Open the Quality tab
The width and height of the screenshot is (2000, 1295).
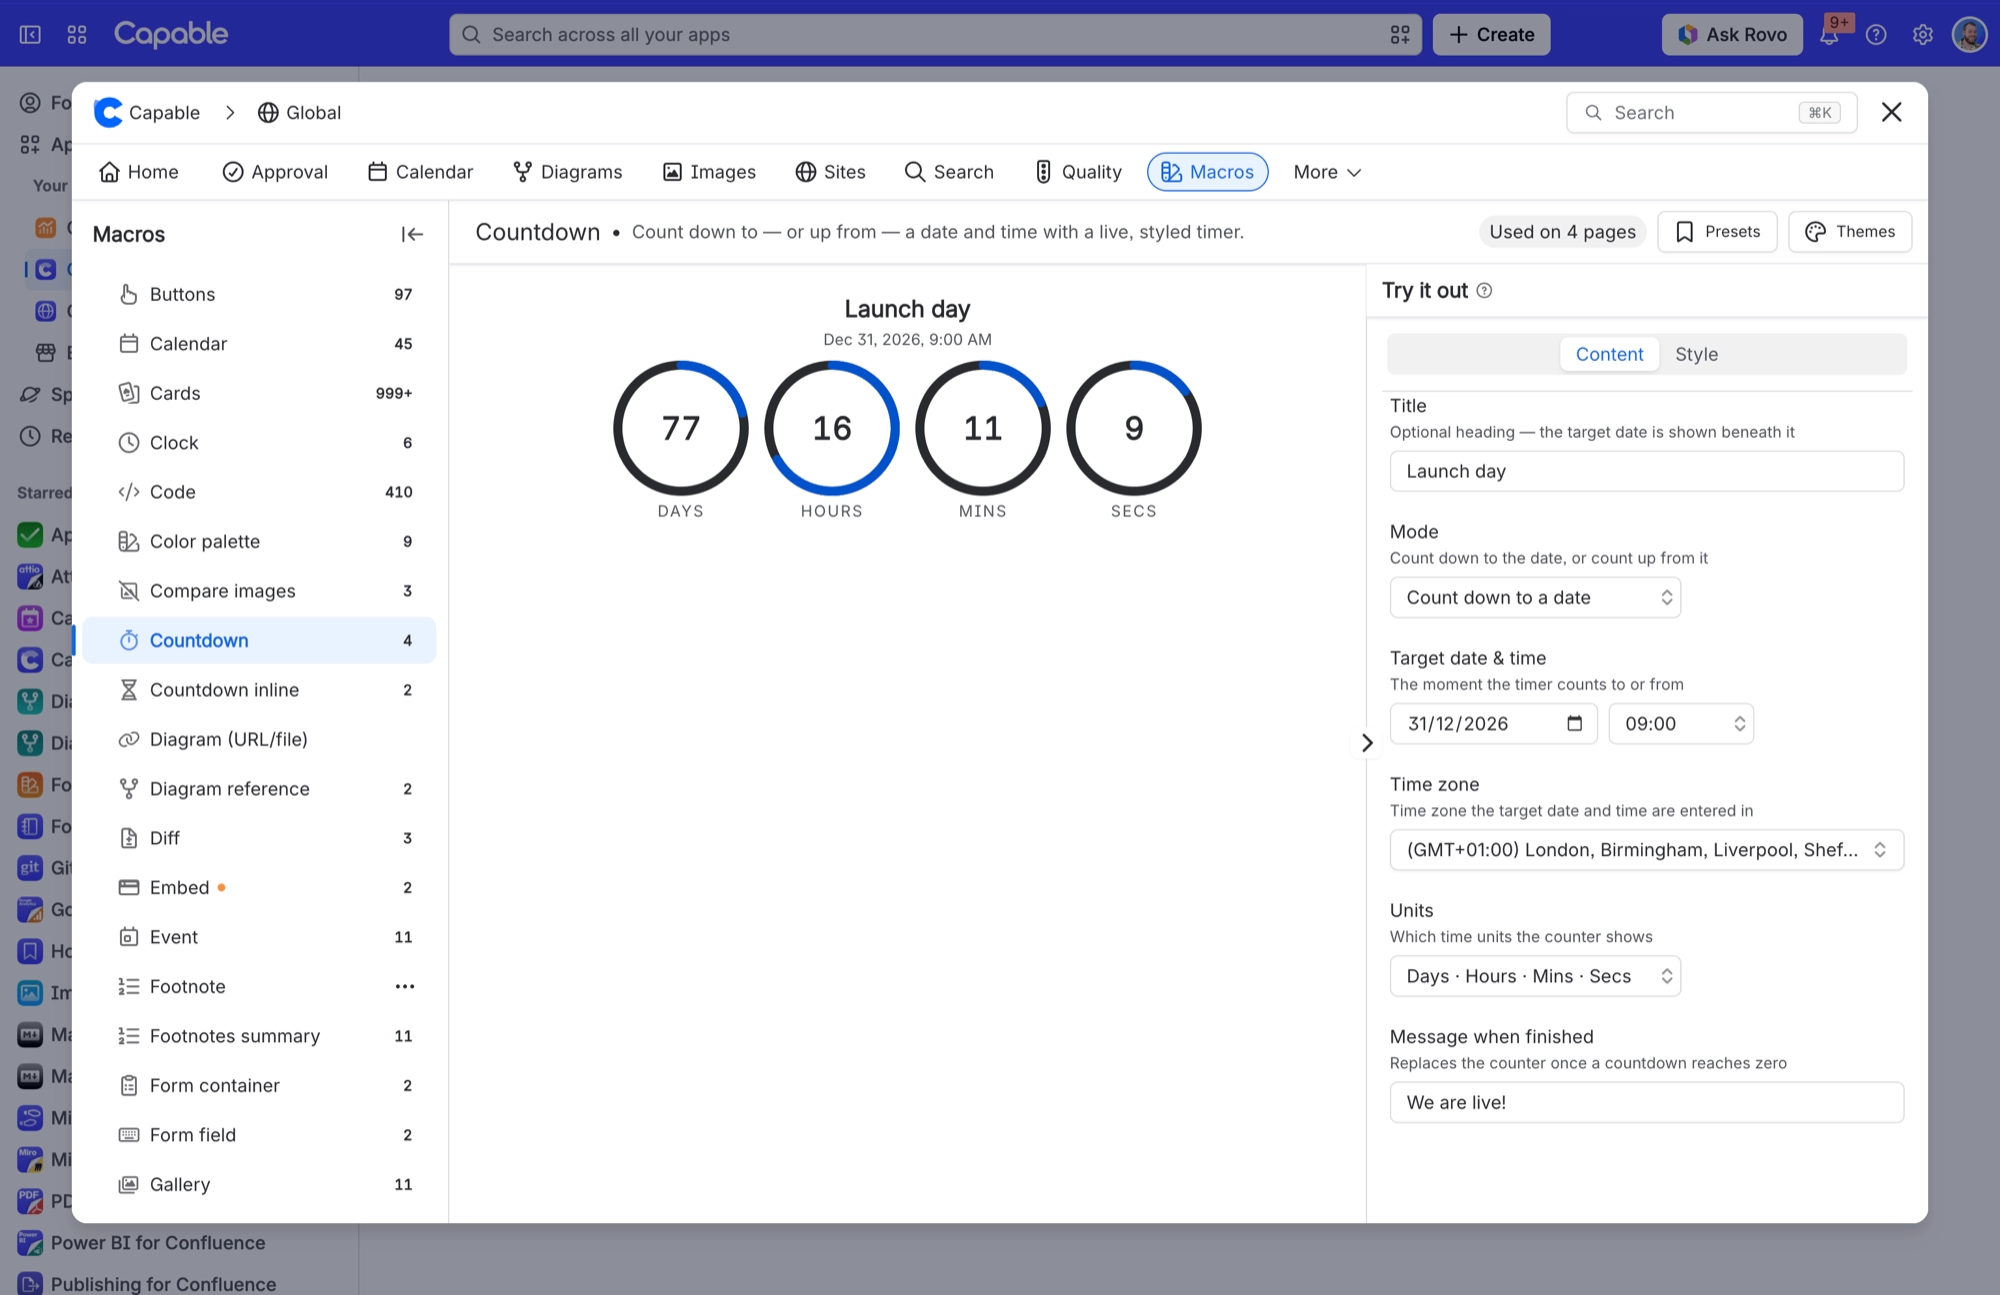(x=1077, y=172)
